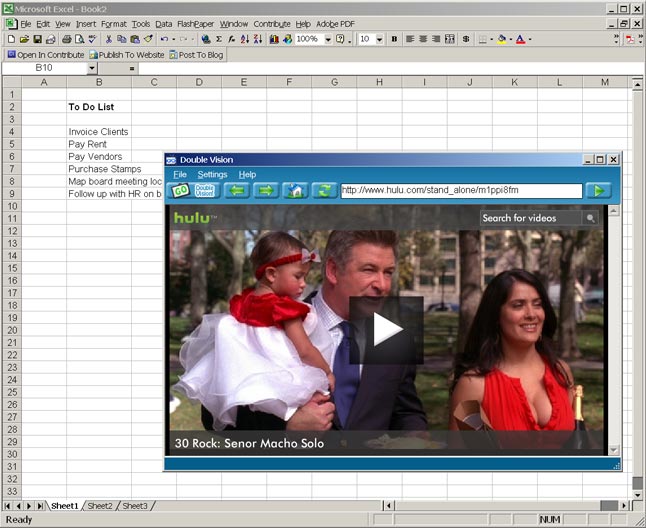Screen dimensions: 646x528
Task: Run Spell Check from the ABC icon
Action: click(x=92, y=39)
